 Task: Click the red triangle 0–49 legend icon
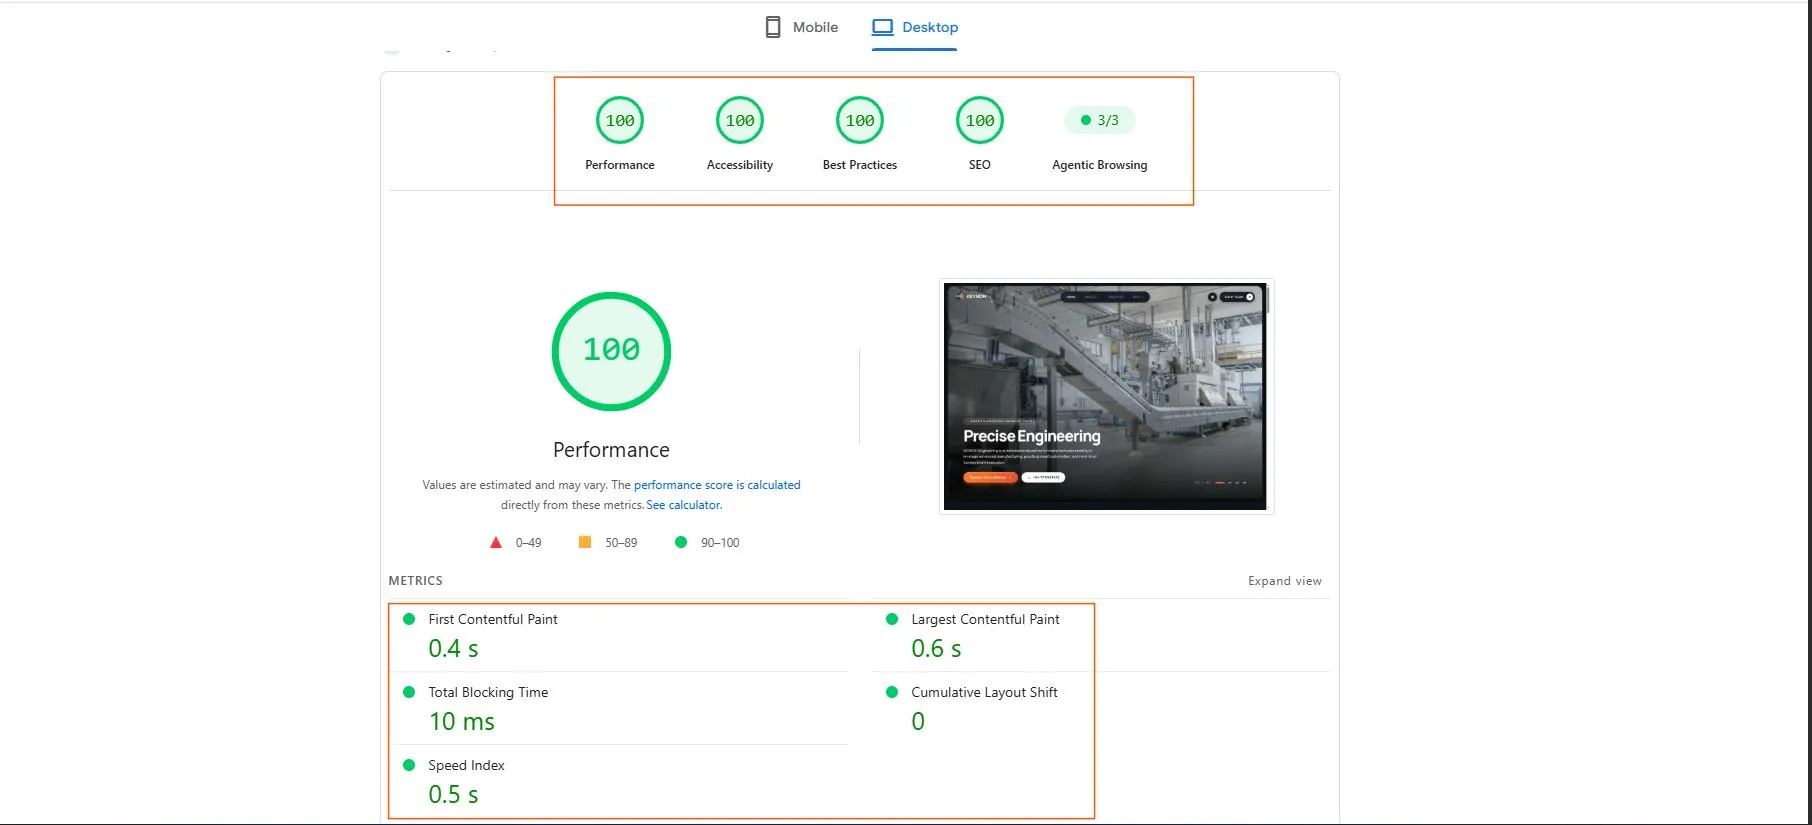[x=496, y=542]
